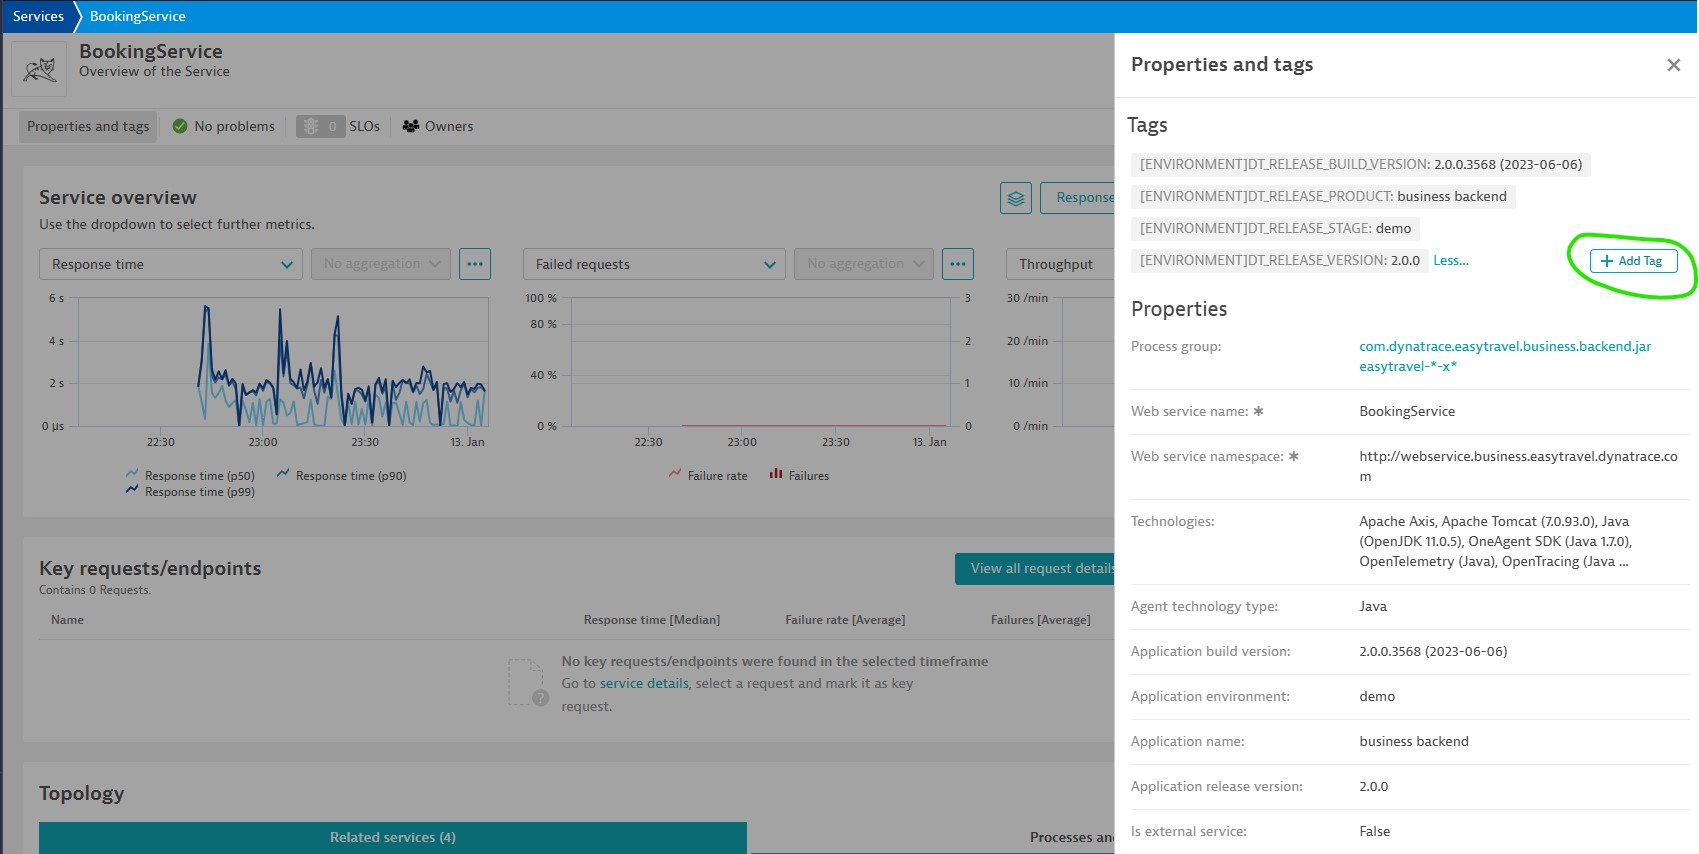
Task: Click the No problems status label
Action: tap(234, 126)
